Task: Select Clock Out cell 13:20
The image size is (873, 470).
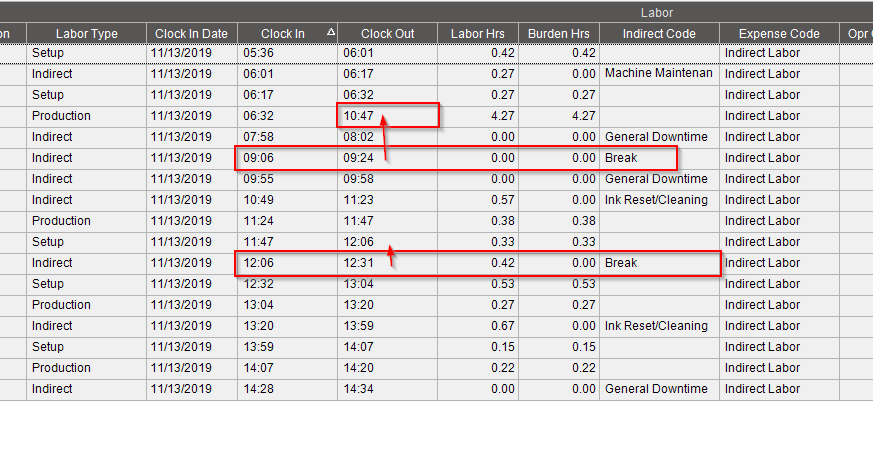Action: tap(388, 305)
